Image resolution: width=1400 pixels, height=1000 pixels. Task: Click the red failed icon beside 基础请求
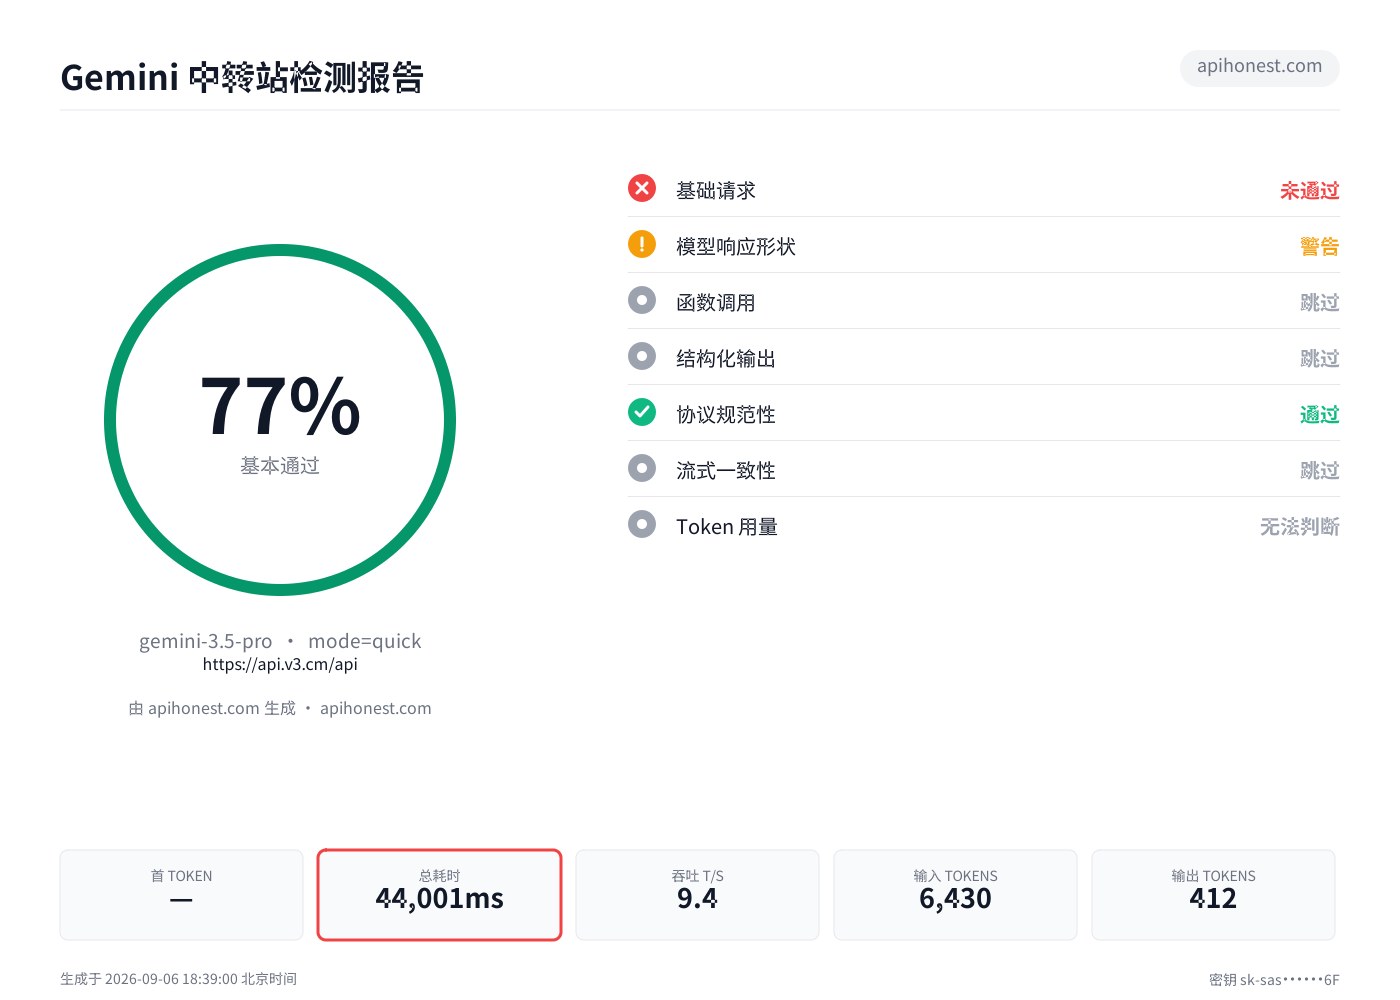(642, 188)
